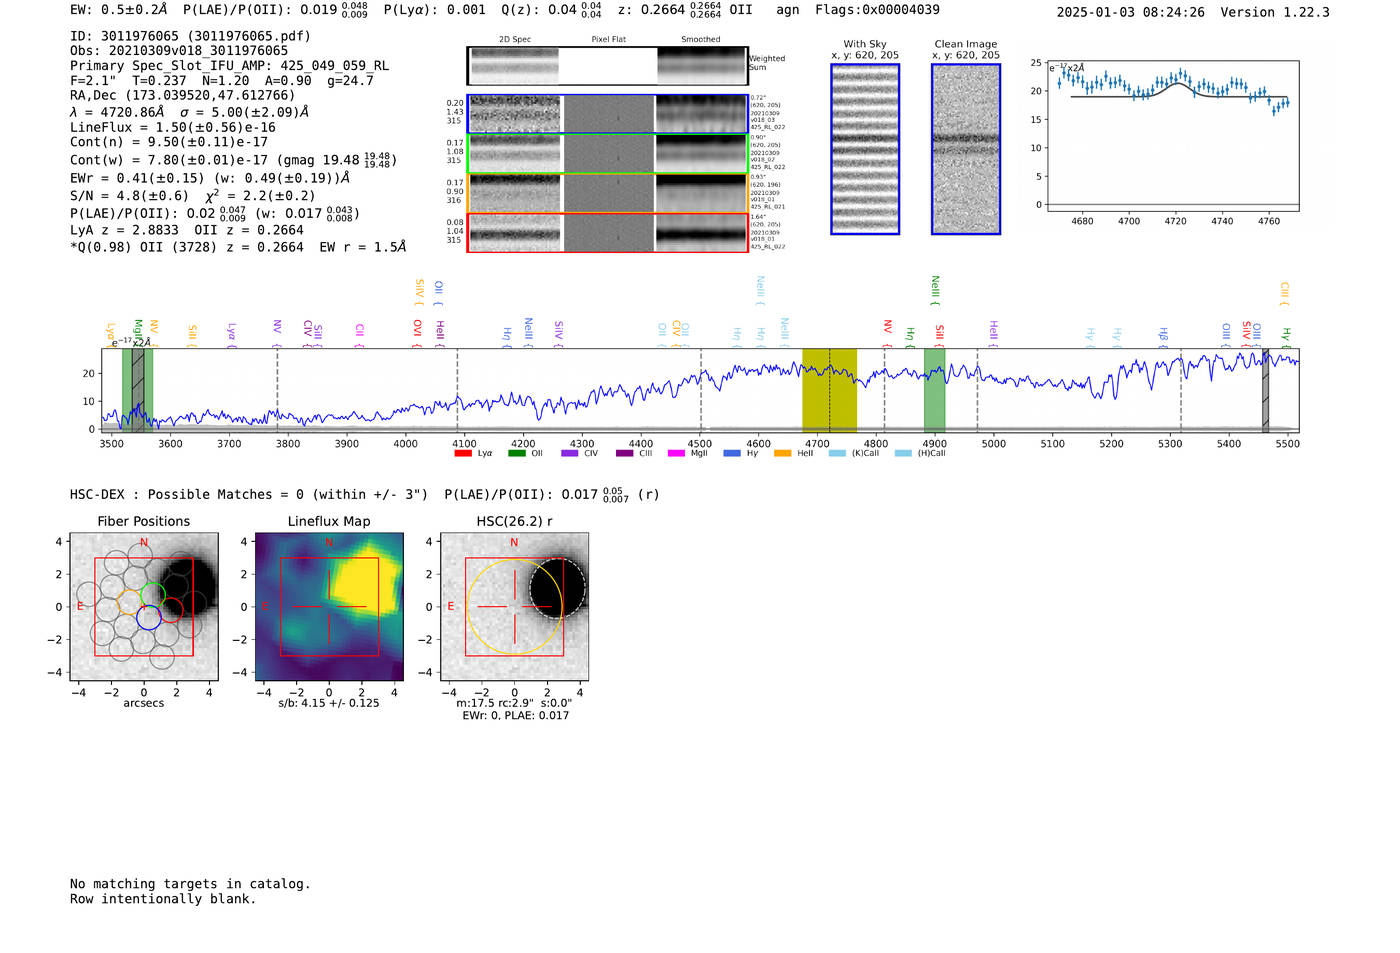
Task: Click the emission line Gaussian fit plot
Action: 1174,136
